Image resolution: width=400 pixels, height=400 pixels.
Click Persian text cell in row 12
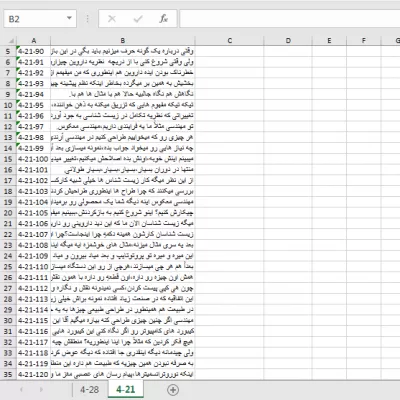(x=122, y=127)
